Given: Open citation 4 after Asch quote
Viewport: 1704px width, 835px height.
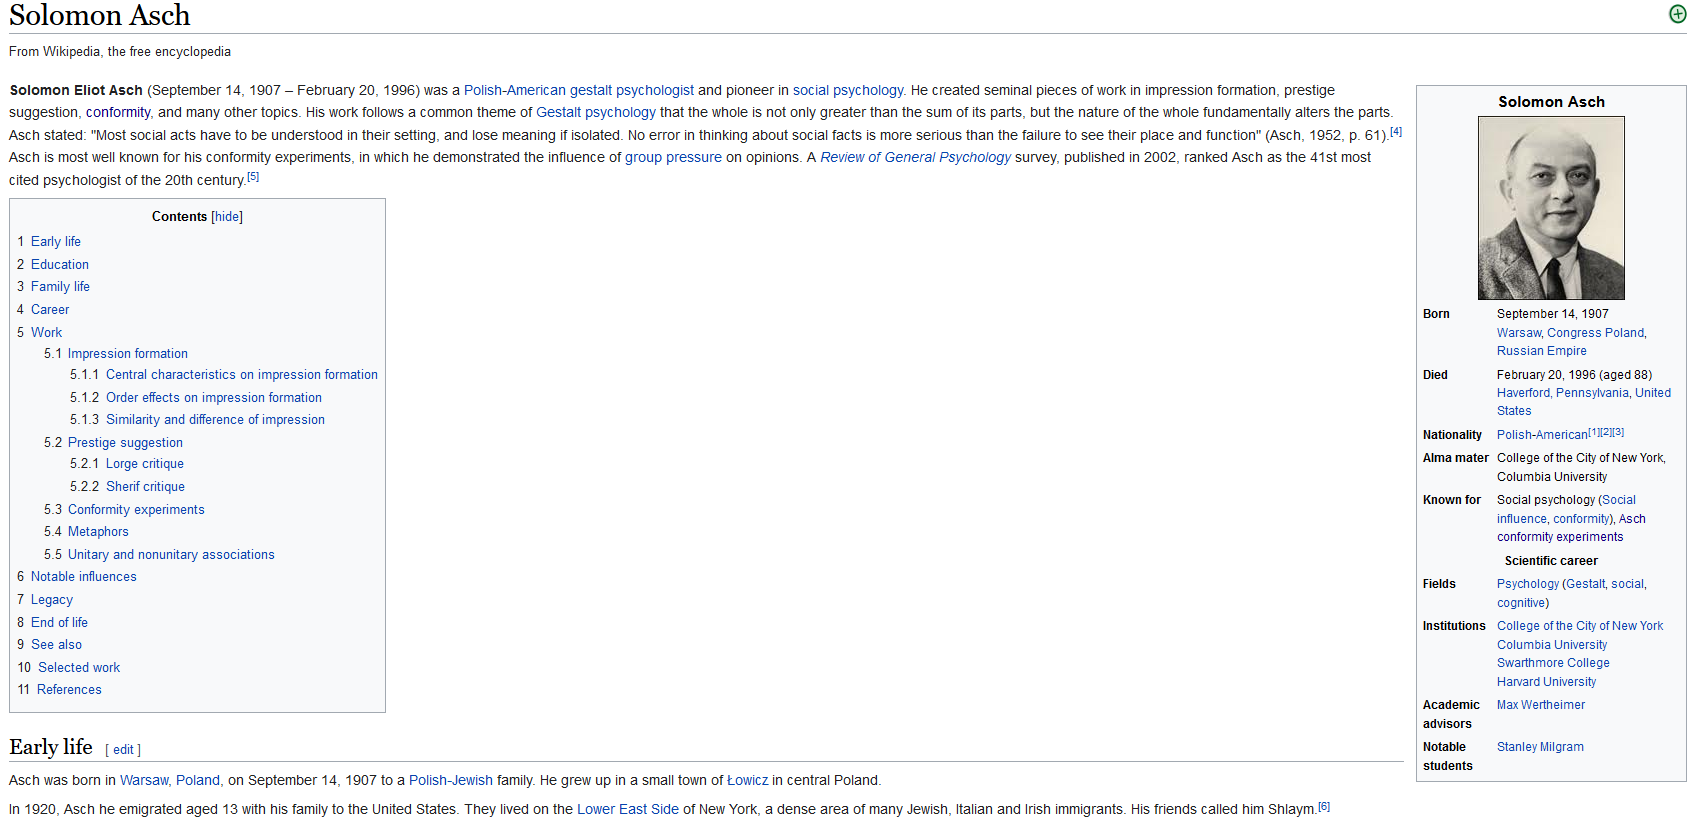Looking at the screenshot, I should [1396, 132].
